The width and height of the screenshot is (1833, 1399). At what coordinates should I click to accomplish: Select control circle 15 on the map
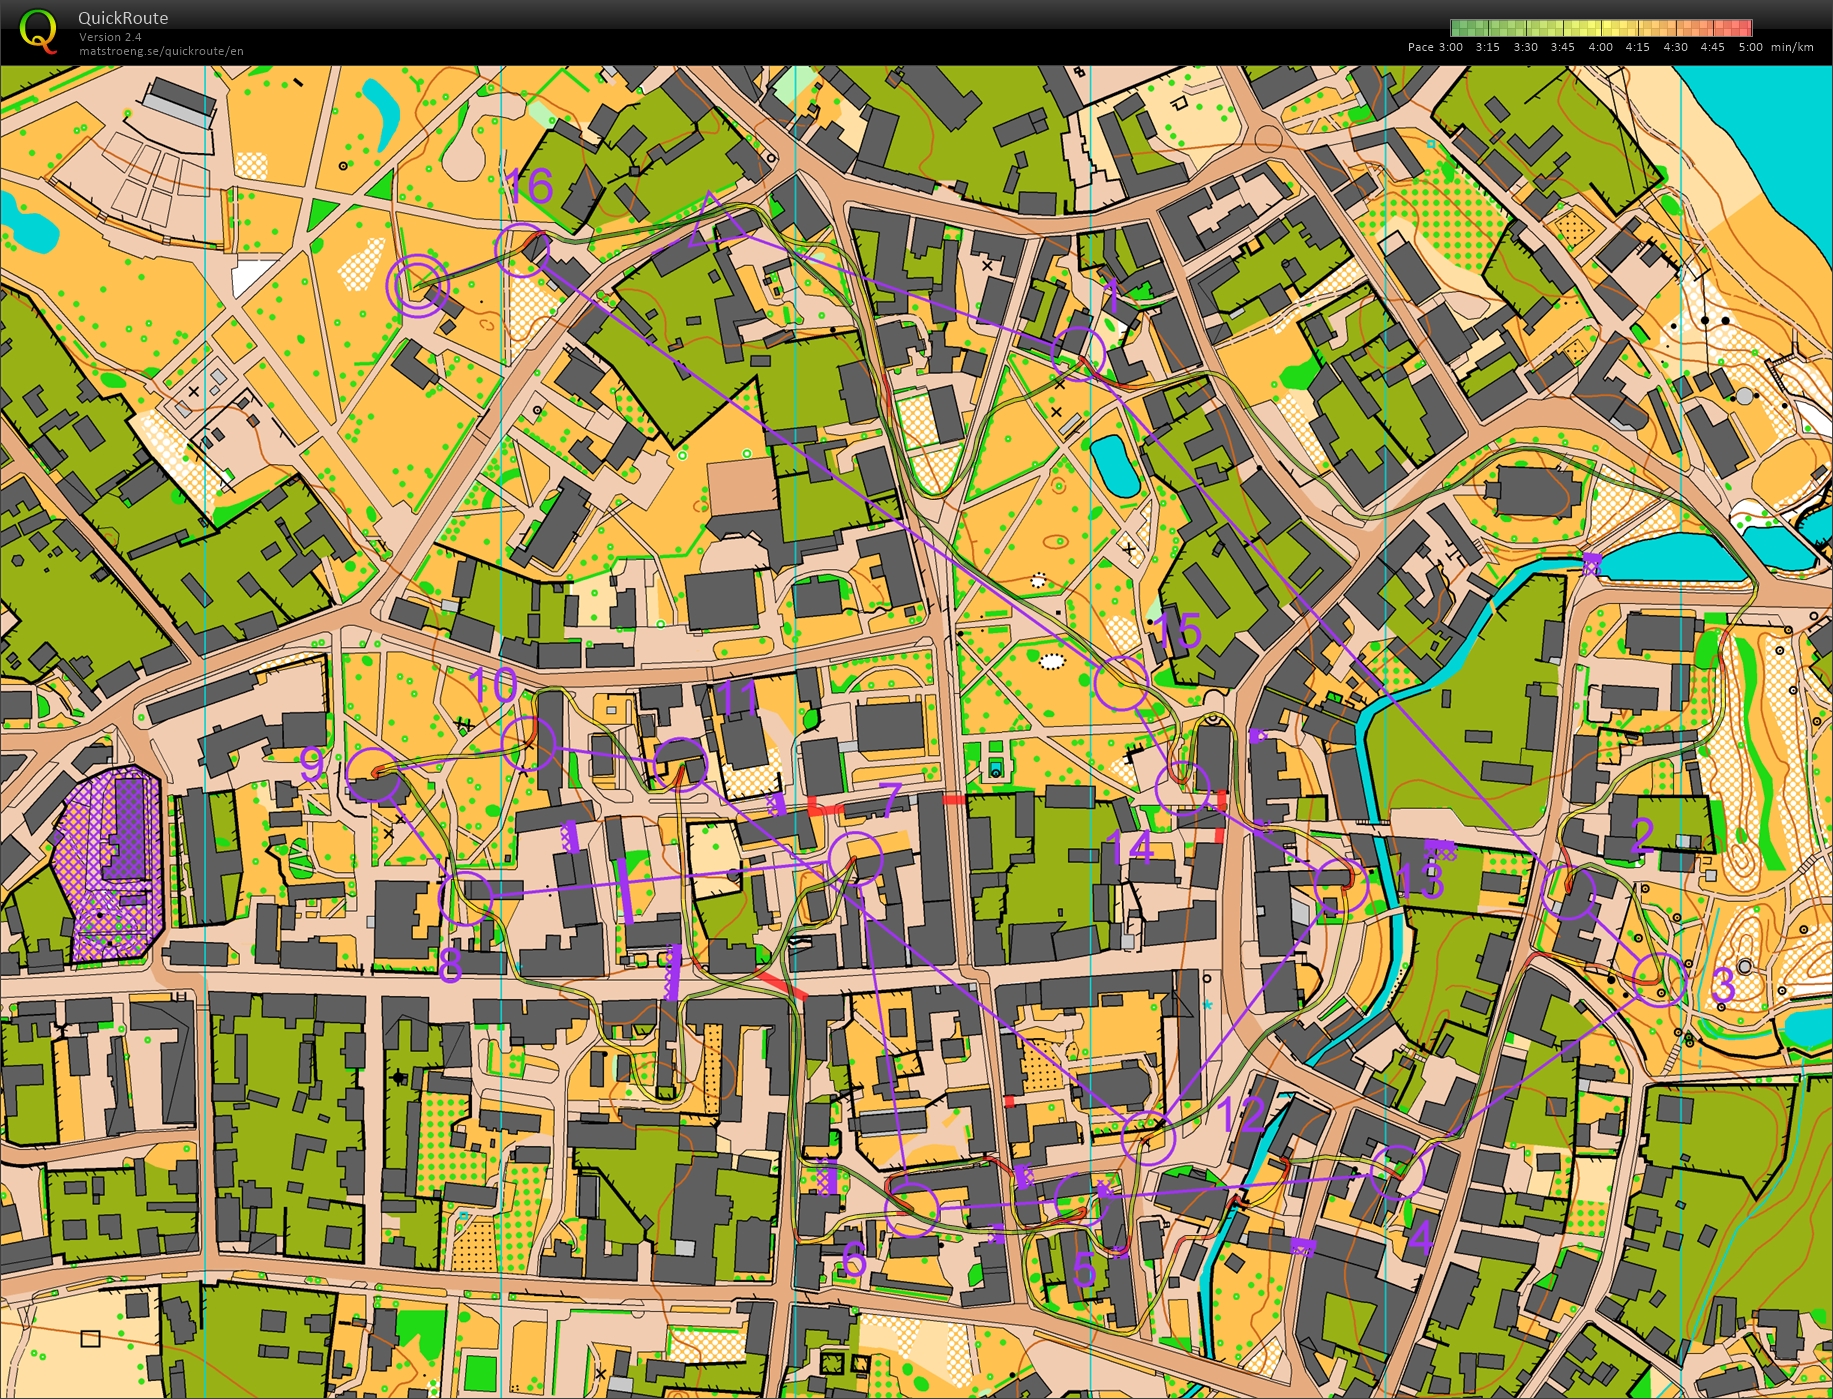[x=1121, y=683]
